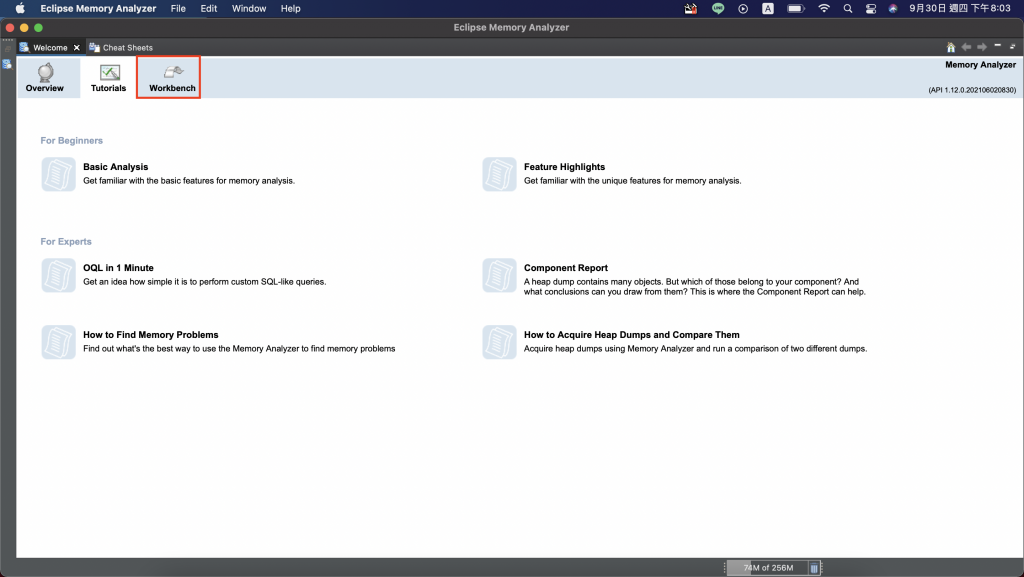The image size is (1024, 577).
Task: Open How to Find Memory Problems link
Action: [151, 335]
